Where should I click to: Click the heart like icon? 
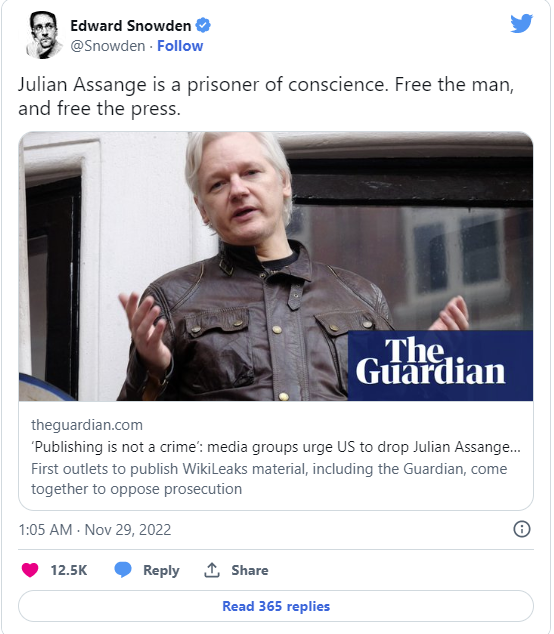coord(30,570)
